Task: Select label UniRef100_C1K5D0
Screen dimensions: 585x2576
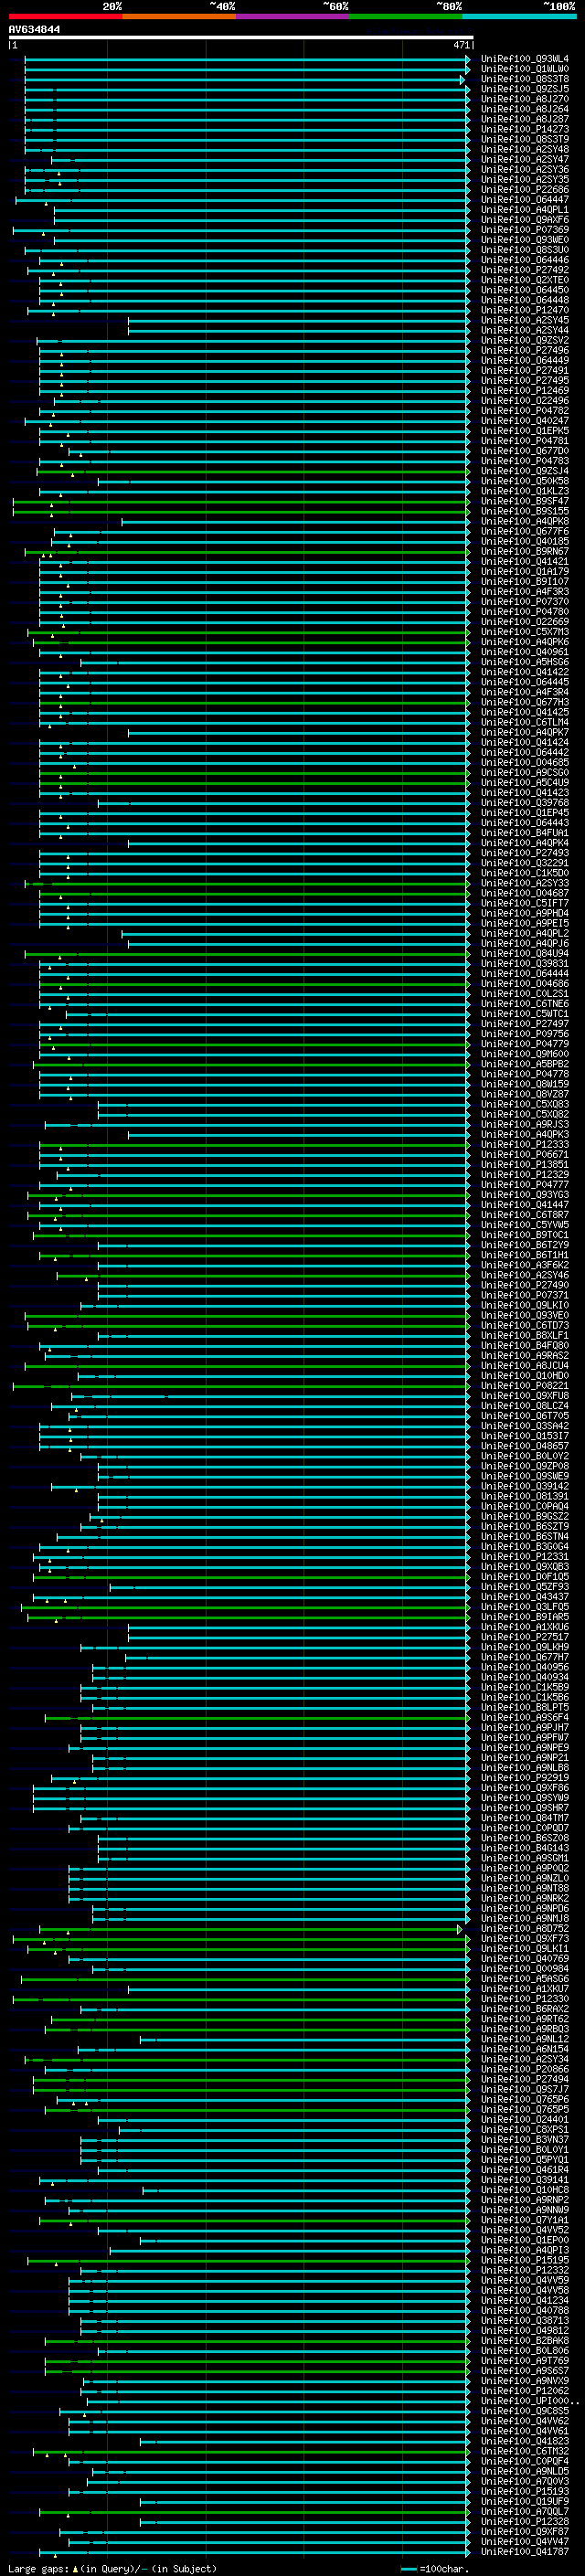Action: point(524,873)
